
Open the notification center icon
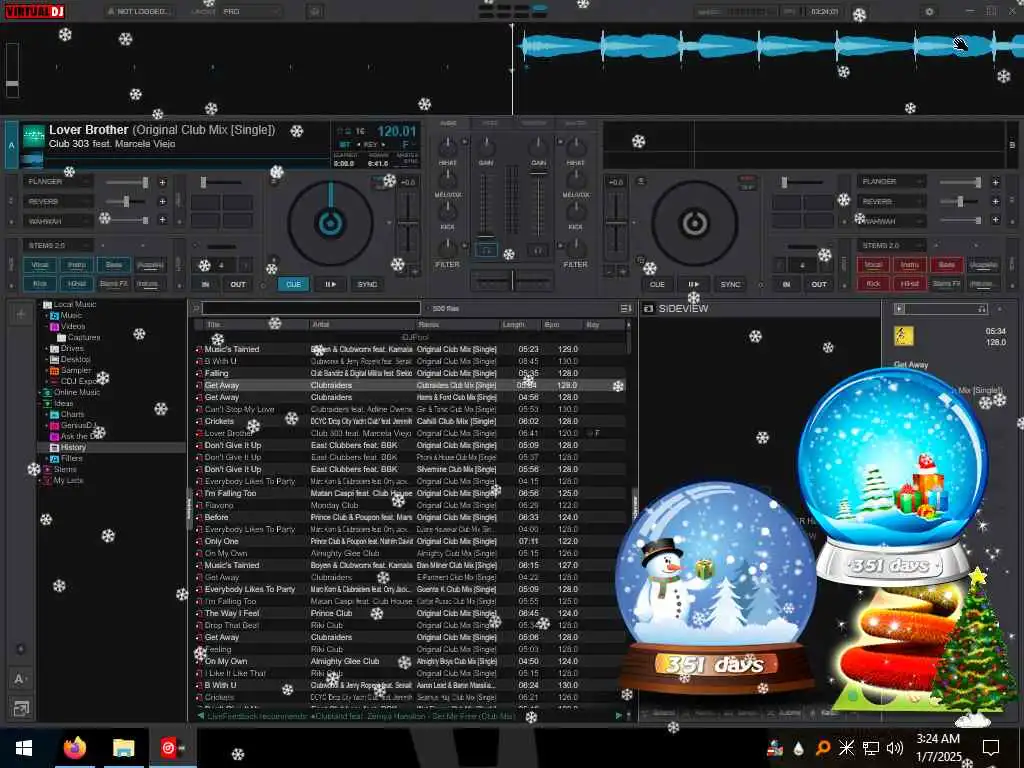(991, 748)
